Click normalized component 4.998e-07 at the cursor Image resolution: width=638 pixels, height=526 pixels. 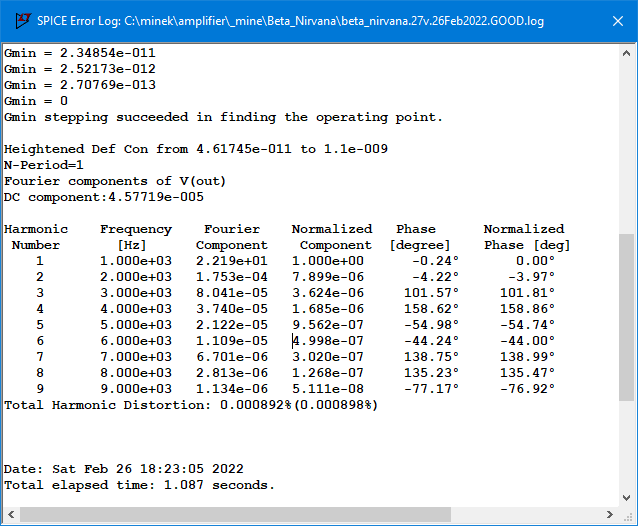click(328, 341)
